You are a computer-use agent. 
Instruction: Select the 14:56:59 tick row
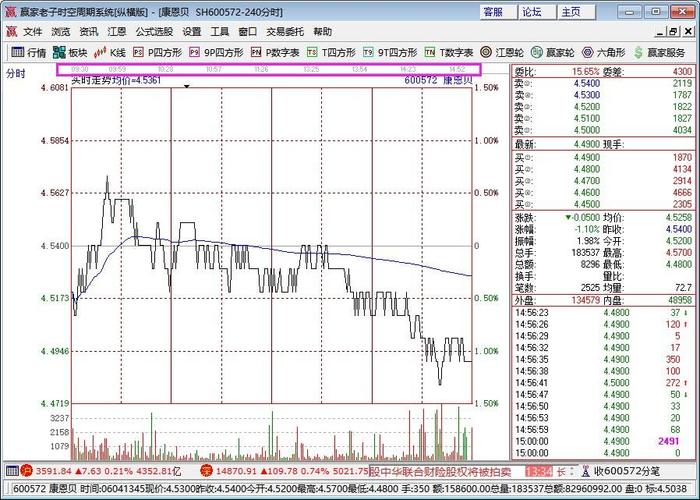tap(604, 429)
